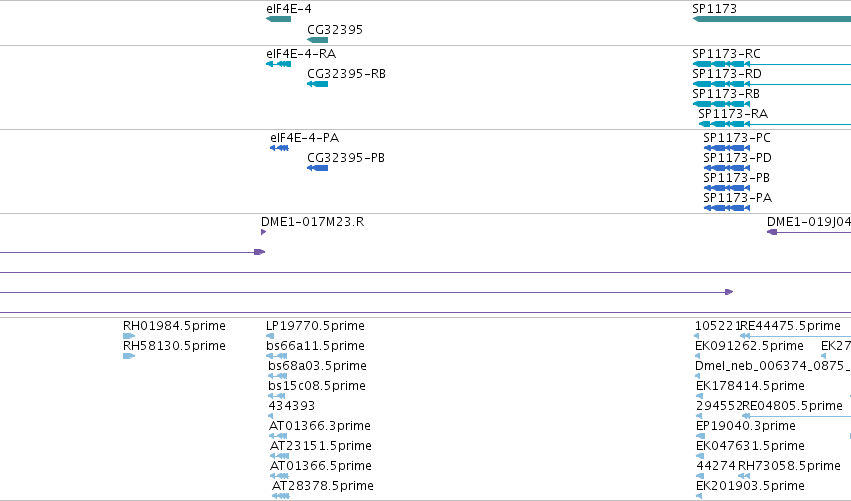Click the CG32395 gene arrow
Screen dimensions: 851x501
coord(317,40)
